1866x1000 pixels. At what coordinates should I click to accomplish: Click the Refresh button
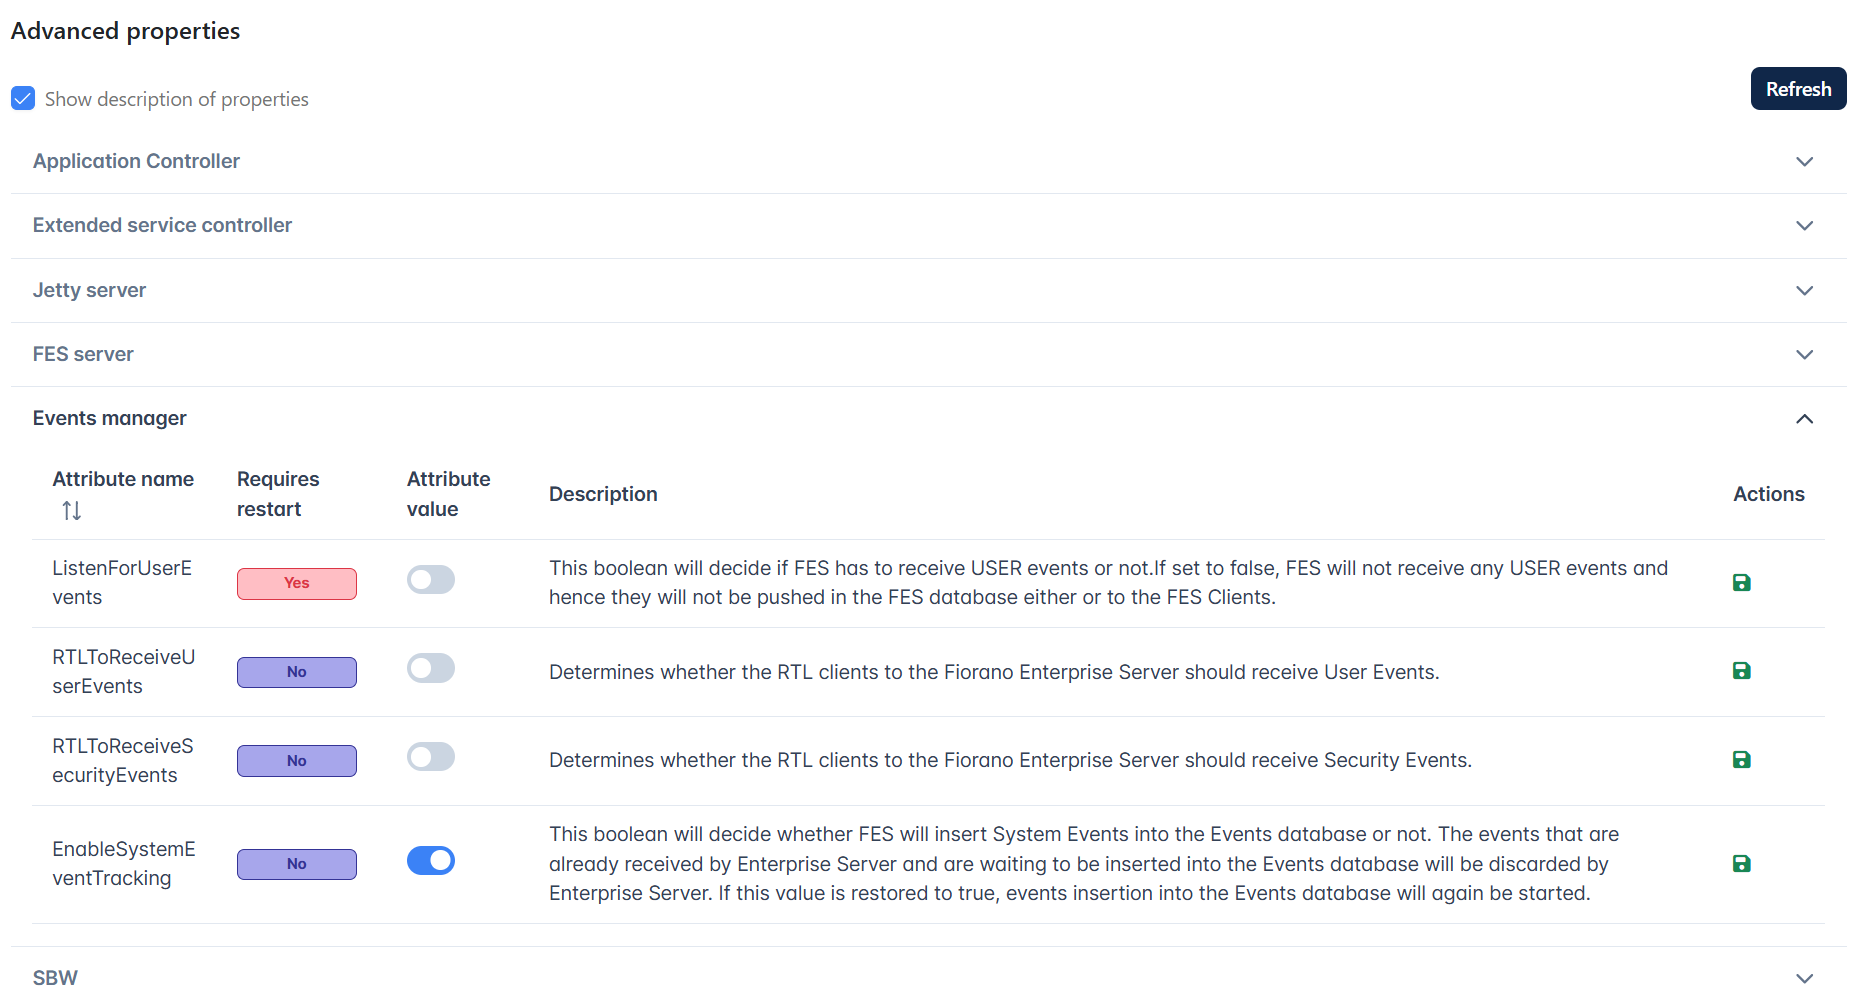[1798, 89]
